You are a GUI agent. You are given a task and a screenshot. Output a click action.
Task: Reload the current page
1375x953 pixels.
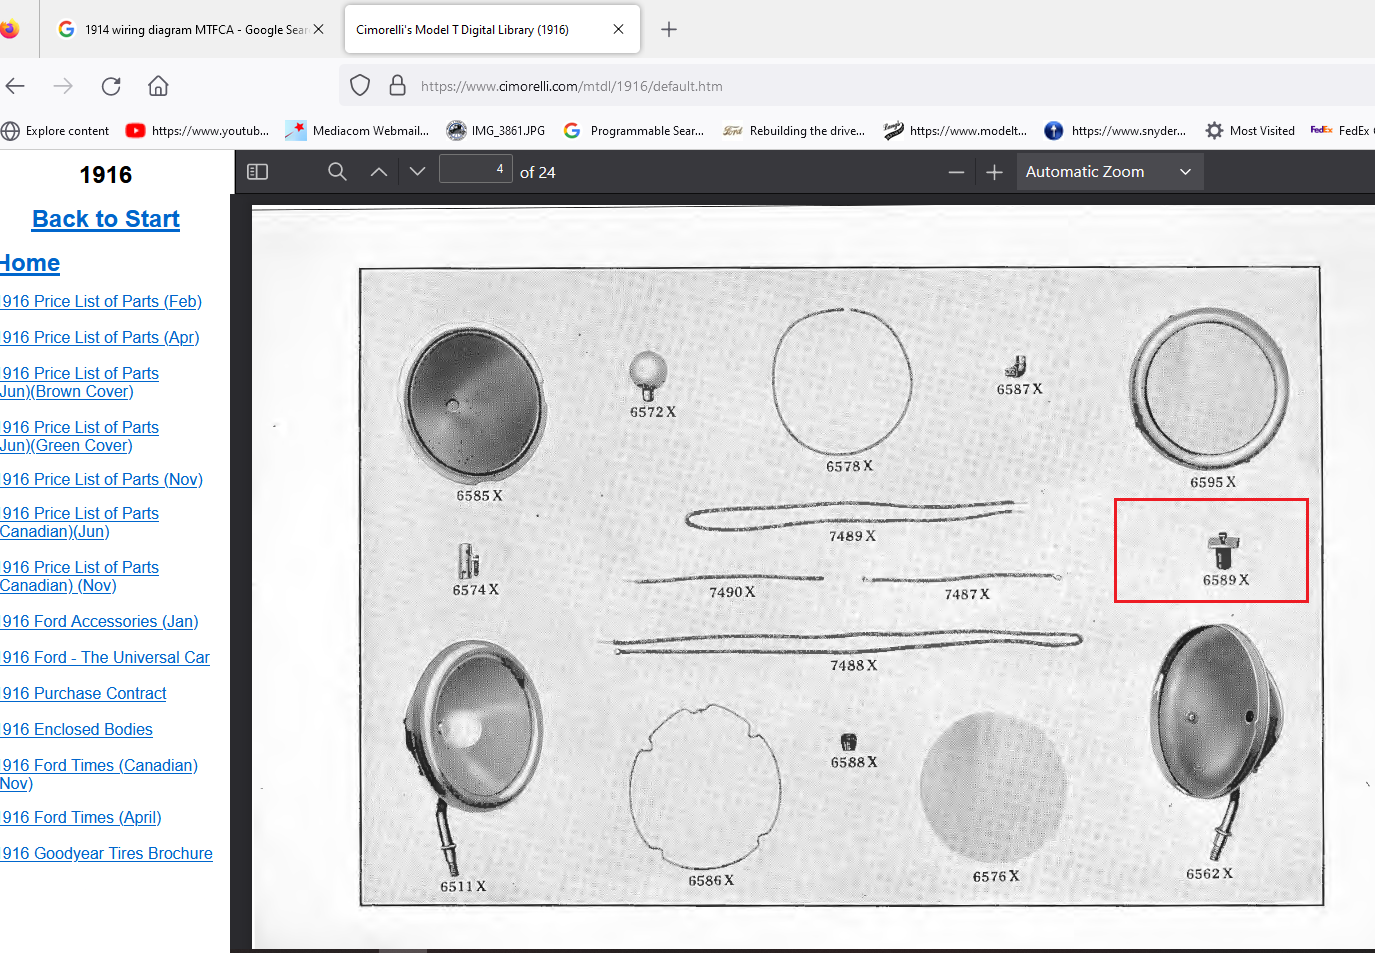click(111, 86)
